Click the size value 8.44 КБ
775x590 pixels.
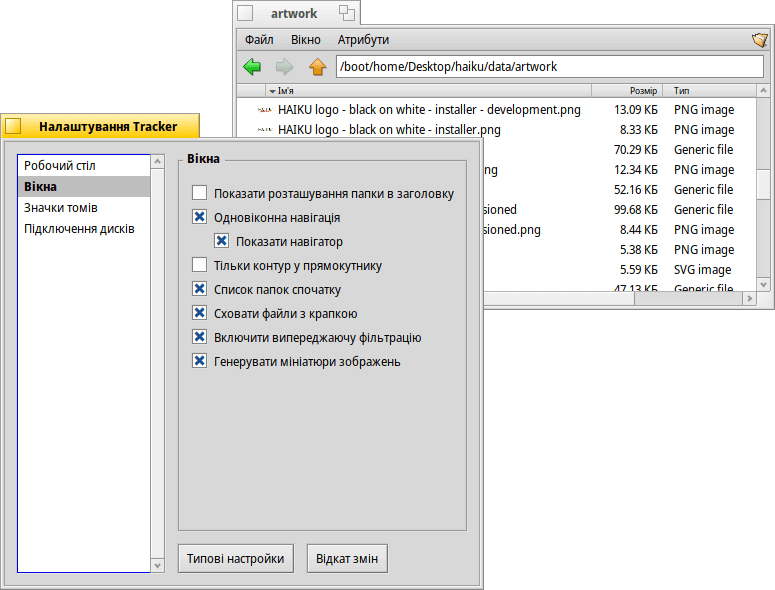[x=639, y=230]
